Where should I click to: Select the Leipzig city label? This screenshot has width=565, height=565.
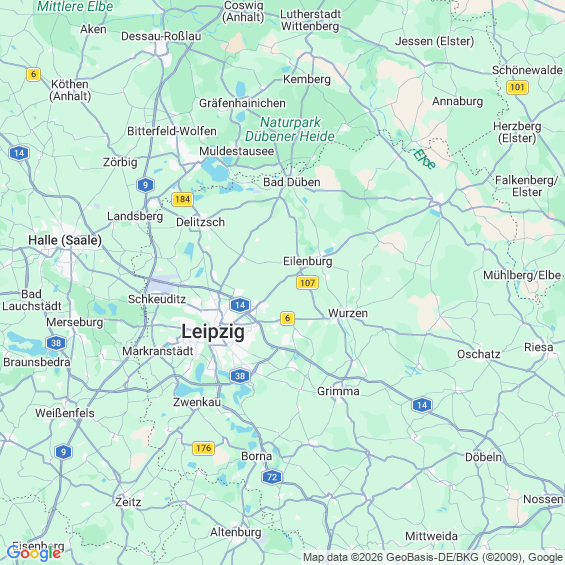(213, 332)
